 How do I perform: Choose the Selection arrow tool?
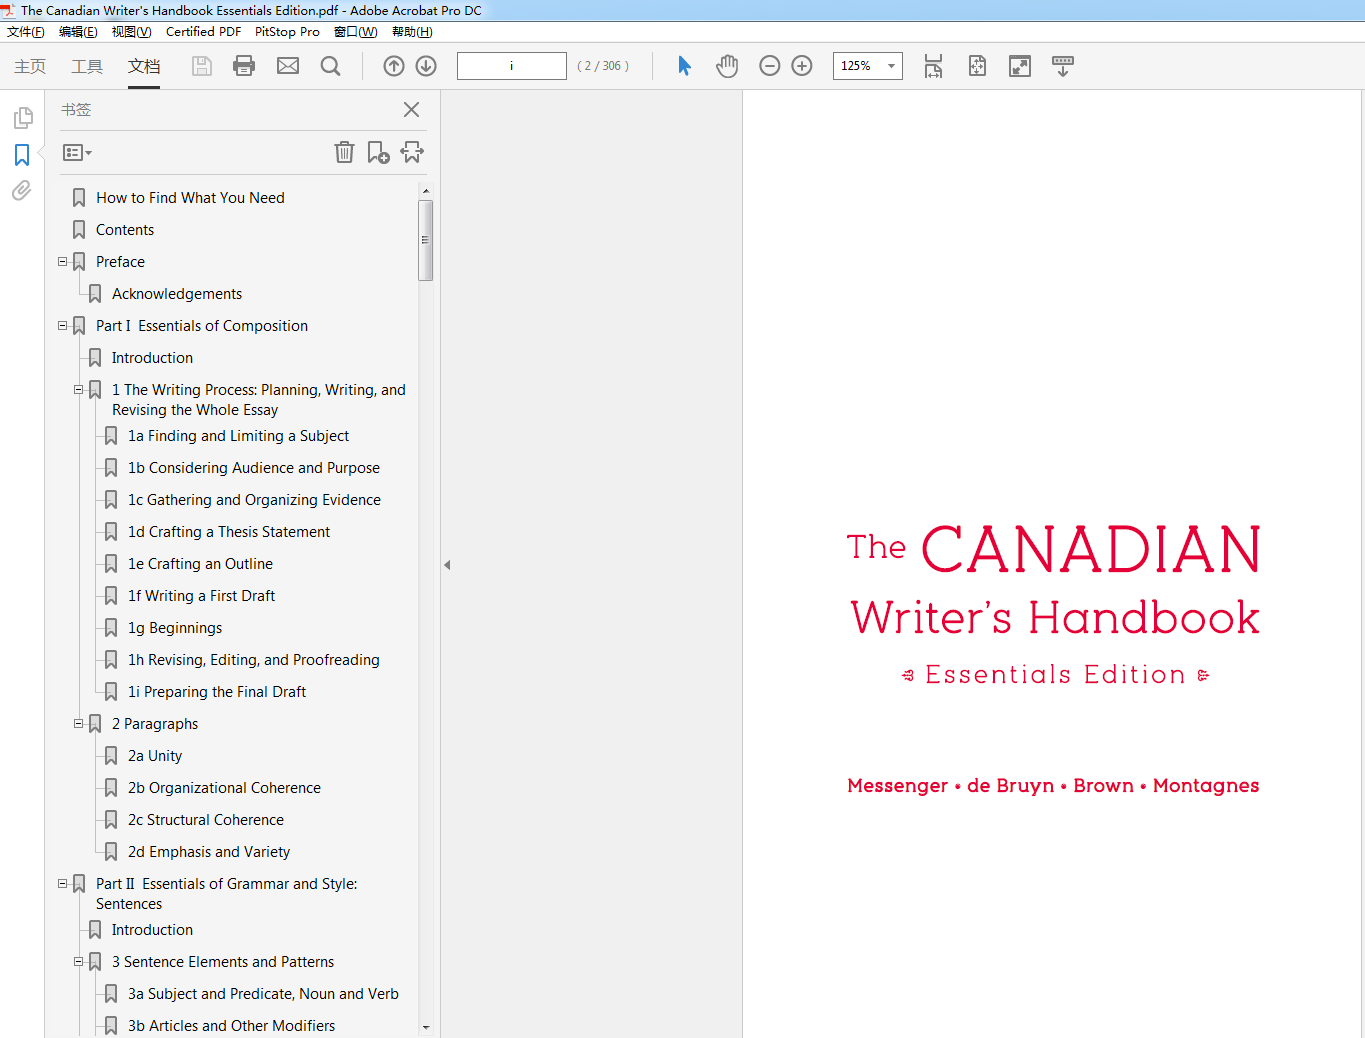click(684, 66)
